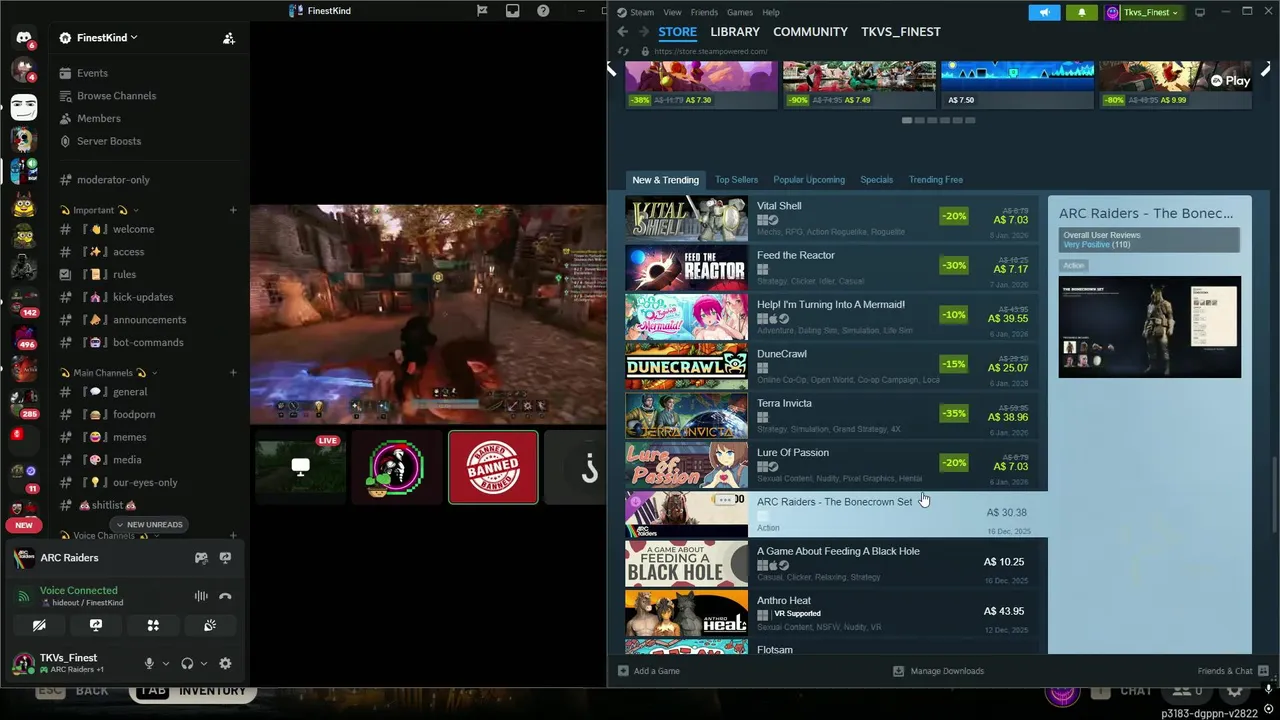Open Tkvs_Finest account dropdown in Steam
The width and height of the screenshot is (1280, 720).
pyautogui.click(x=1143, y=12)
